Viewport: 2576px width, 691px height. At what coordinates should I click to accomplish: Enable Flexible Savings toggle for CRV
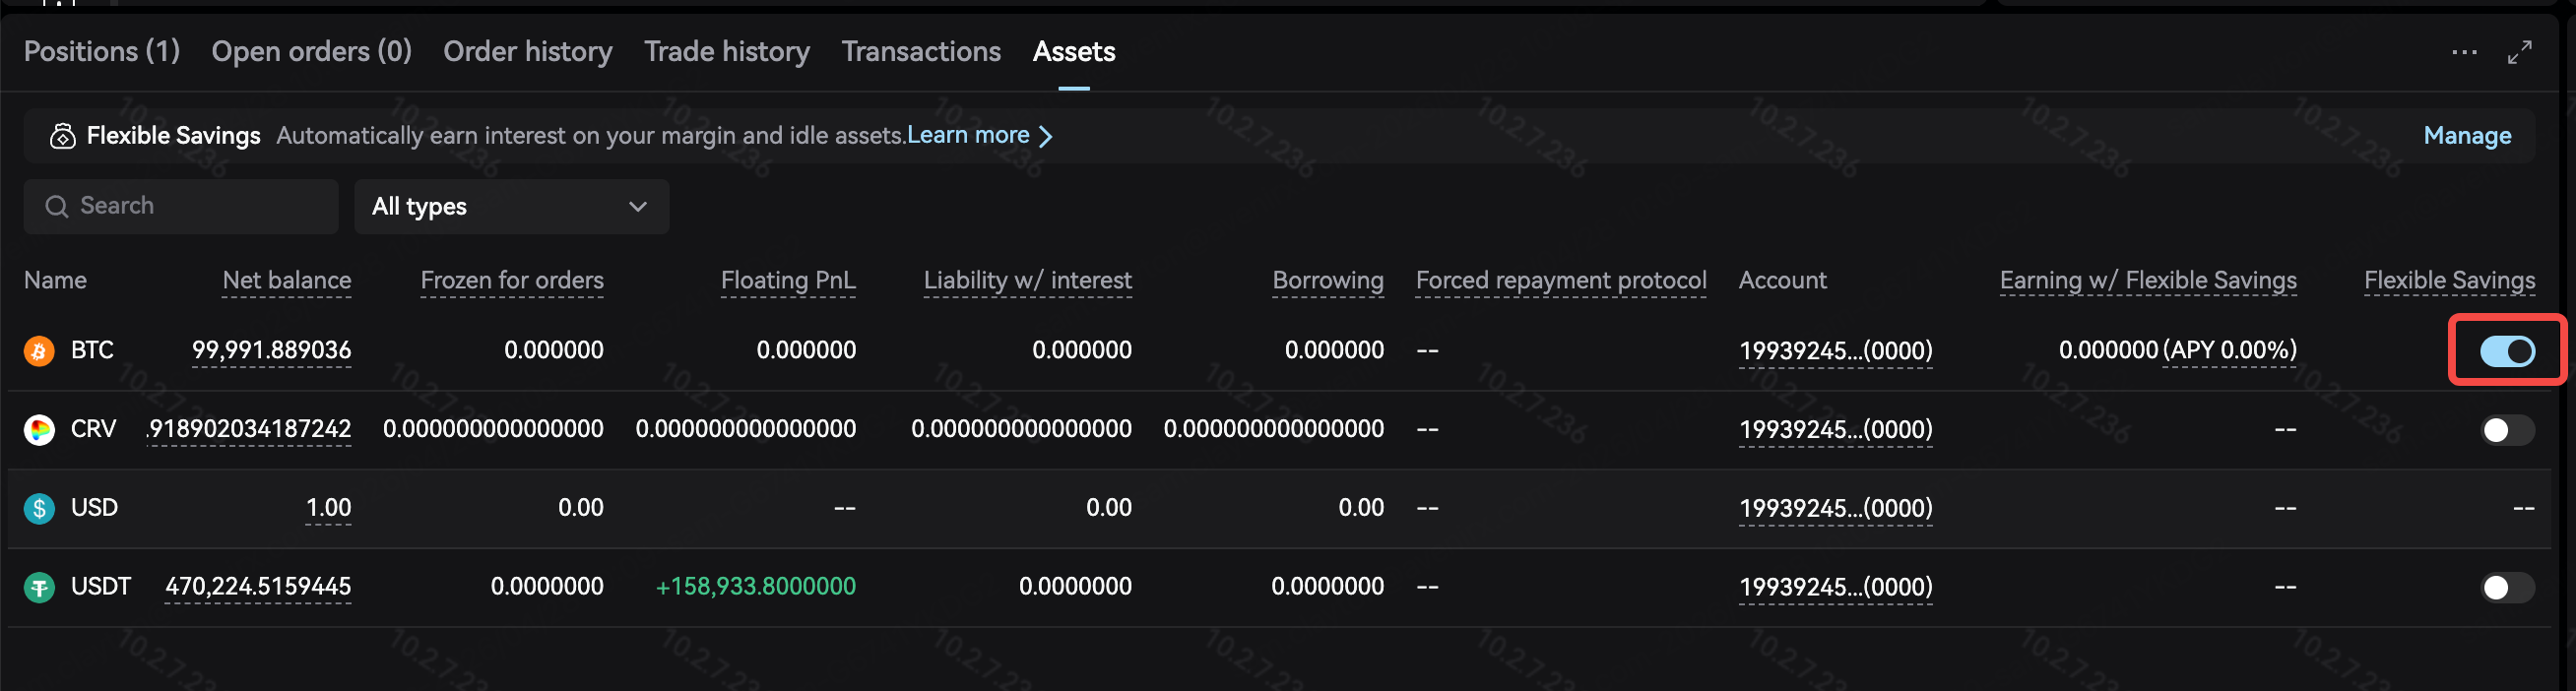[x=2507, y=430]
